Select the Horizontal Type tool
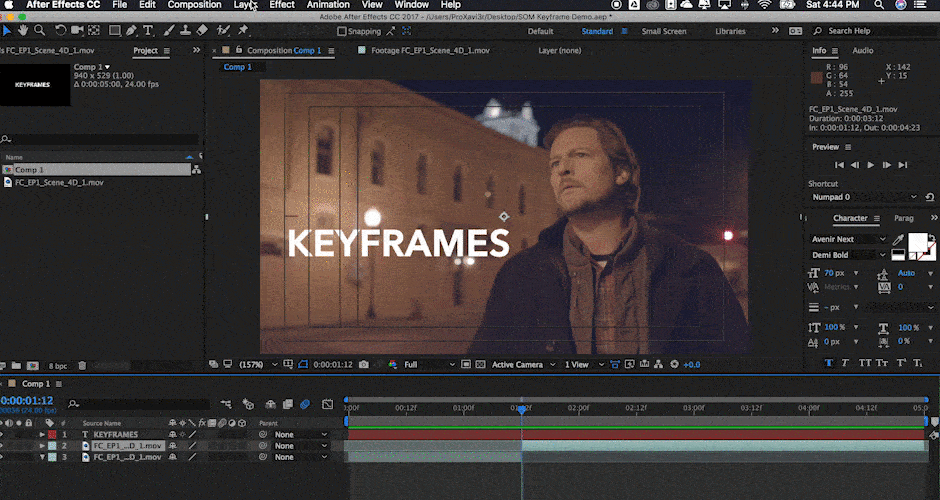The width and height of the screenshot is (940, 500). coord(147,30)
